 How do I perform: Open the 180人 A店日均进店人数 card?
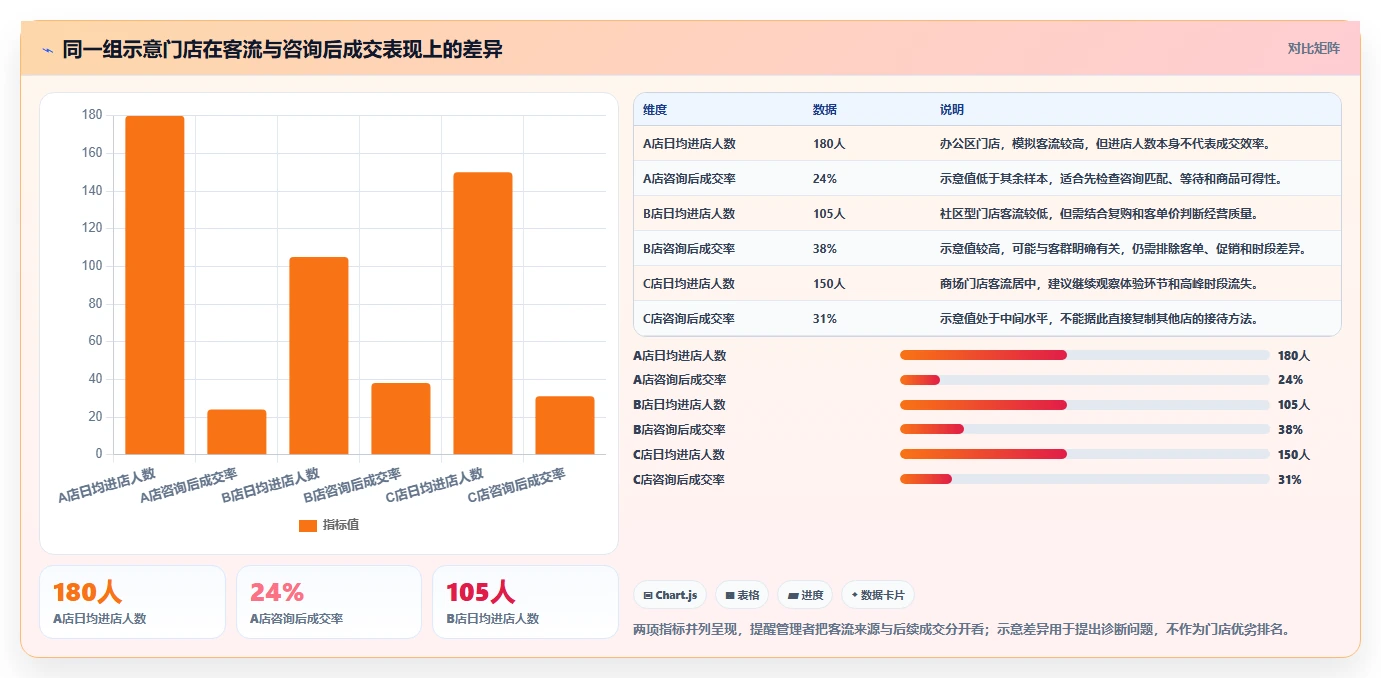tap(133, 602)
